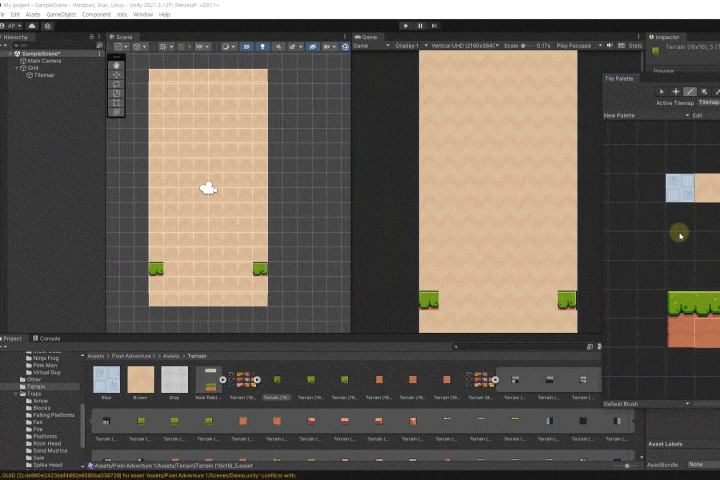Image resolution: width=720 pixels, height=480 pixels.
Task: Open New Palette dropdown
Action: pyautogui.click(x=647, y=115)
